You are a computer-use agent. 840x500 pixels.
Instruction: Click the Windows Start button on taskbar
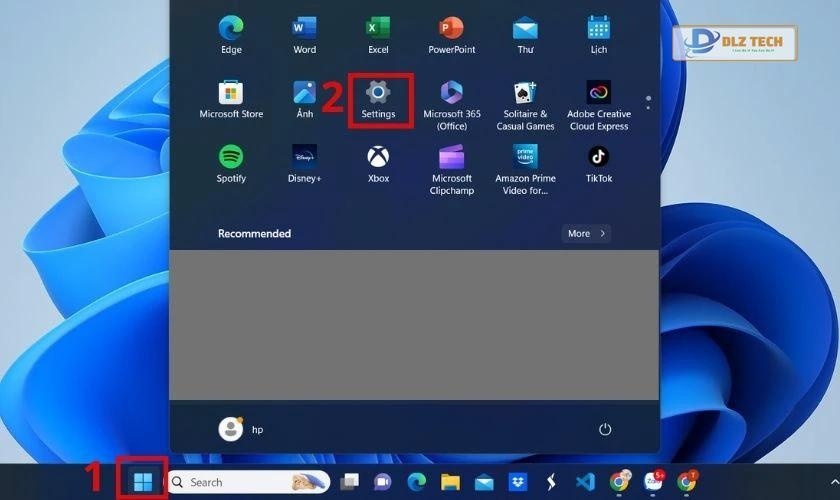tap(143, 482)
